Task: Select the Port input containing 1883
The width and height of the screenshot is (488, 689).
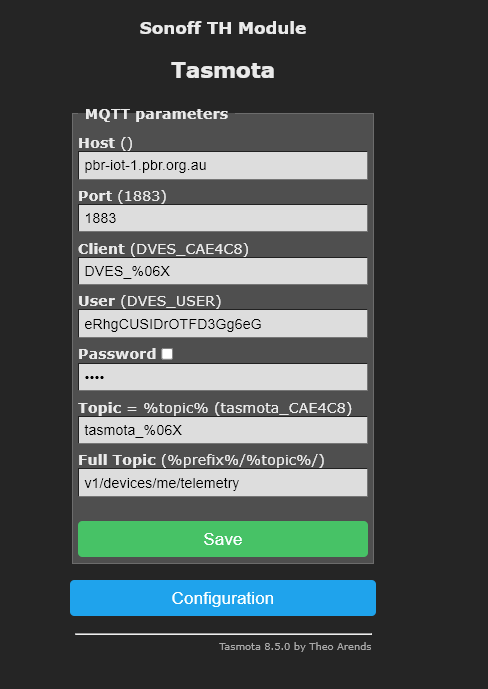Action: 223,218
